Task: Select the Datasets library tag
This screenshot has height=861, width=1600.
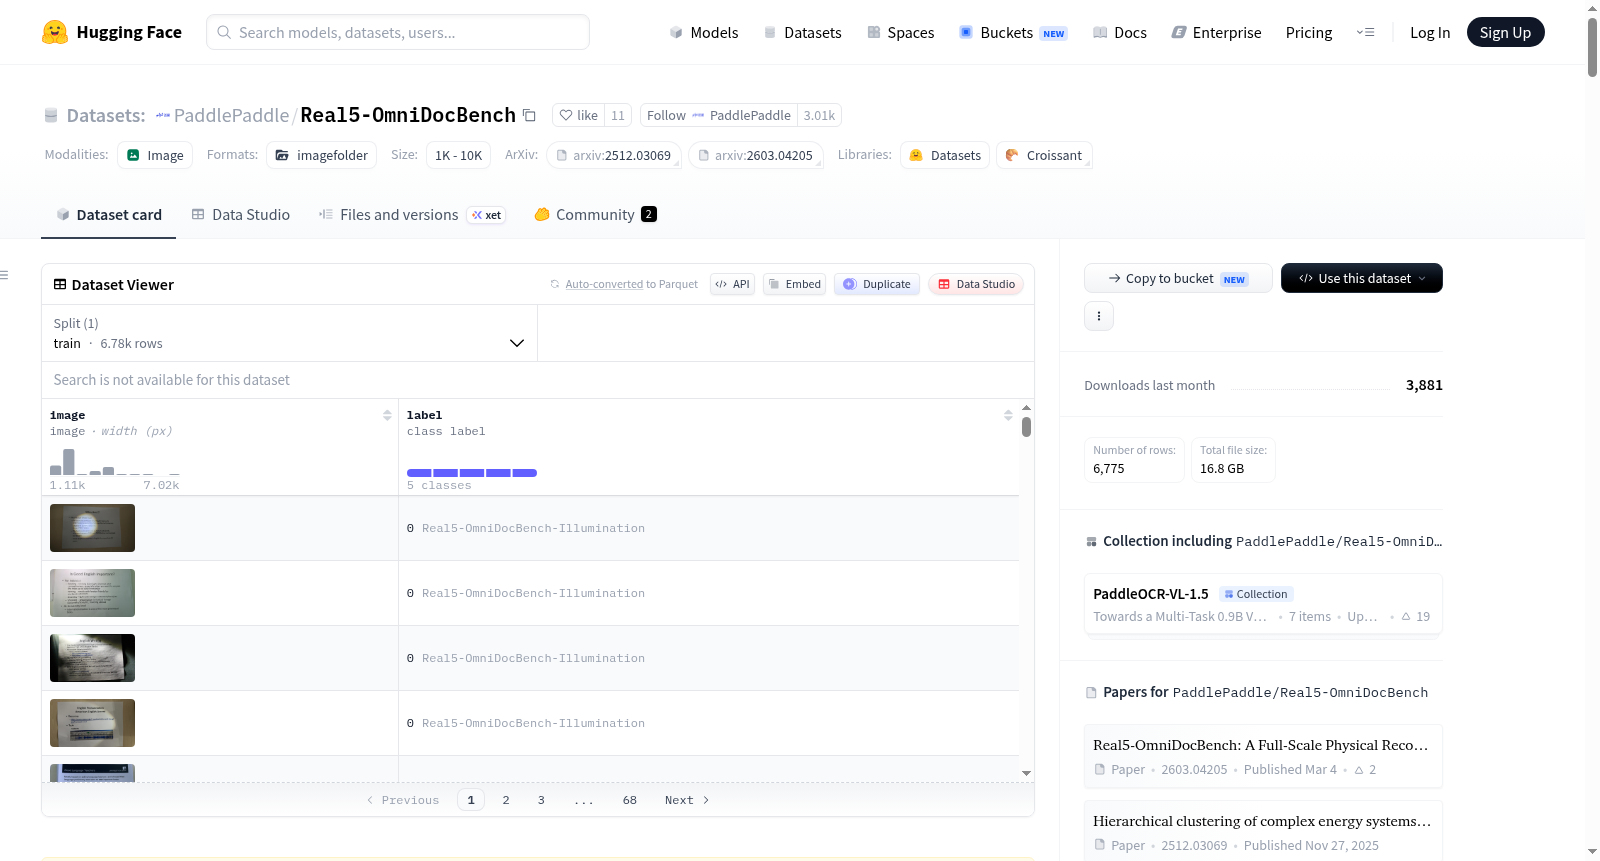Action: (x=945, y=155)
